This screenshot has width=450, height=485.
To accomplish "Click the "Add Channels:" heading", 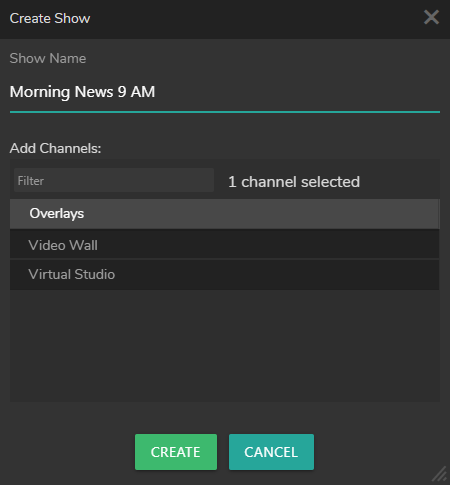I will click(x=55, y=148).
